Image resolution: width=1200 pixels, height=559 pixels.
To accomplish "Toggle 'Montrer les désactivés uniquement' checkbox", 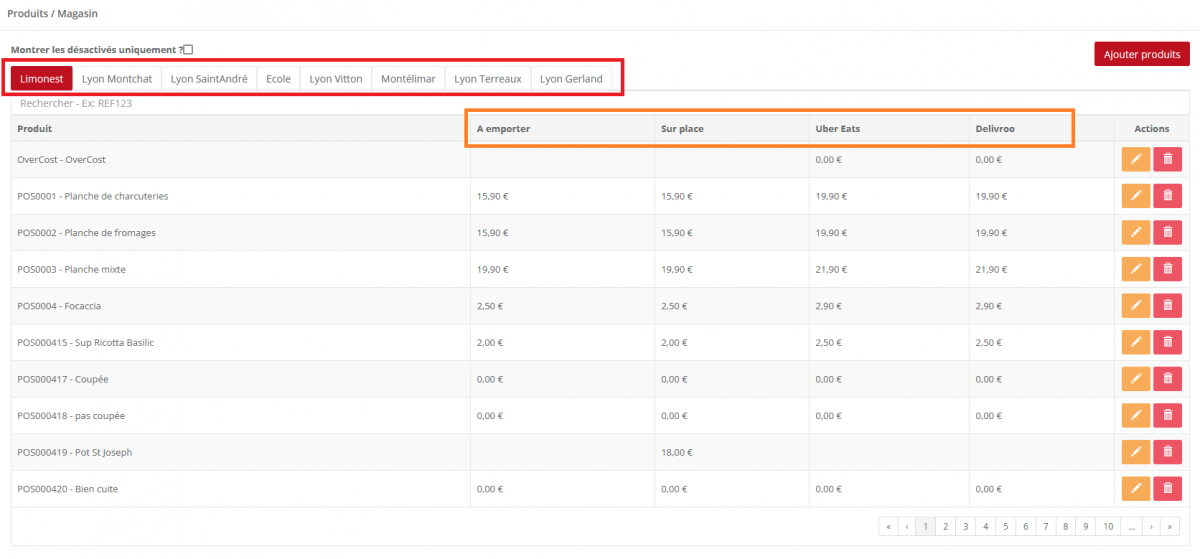I will point(188,50).
